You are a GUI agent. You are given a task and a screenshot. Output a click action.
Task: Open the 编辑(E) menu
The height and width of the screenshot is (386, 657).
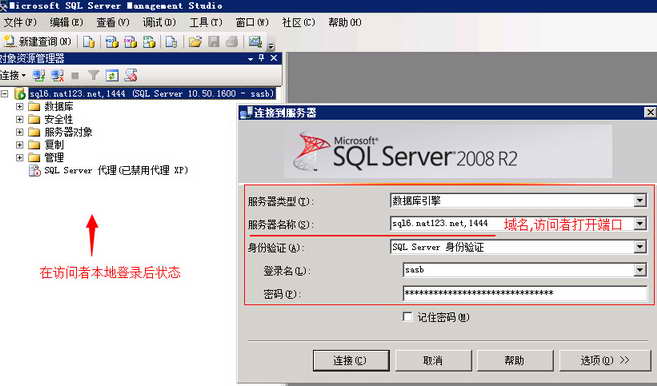[x=66, y=22]
